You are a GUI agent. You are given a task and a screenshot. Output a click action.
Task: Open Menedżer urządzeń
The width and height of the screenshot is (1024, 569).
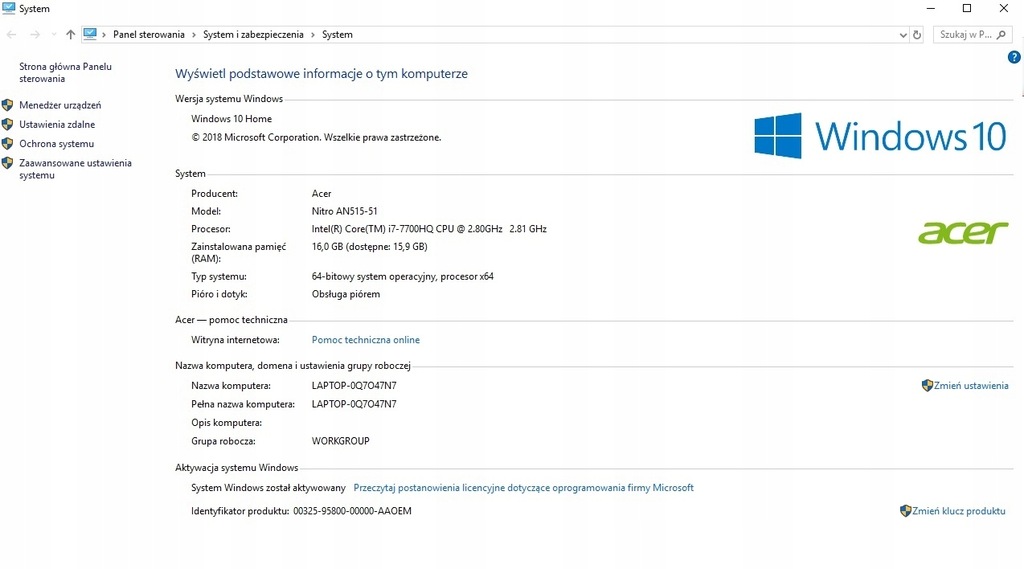pyautogui.click(x=60, y=105)
